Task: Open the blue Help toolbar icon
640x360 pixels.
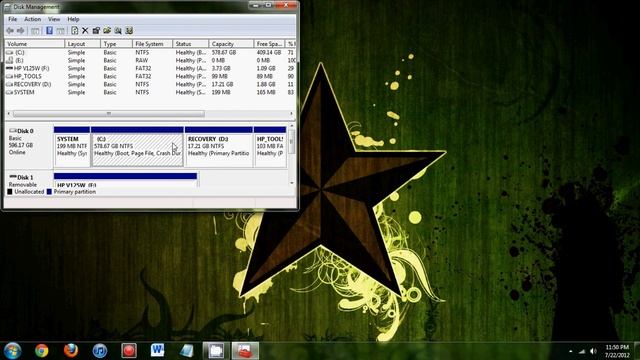Action: click(49, 31)
